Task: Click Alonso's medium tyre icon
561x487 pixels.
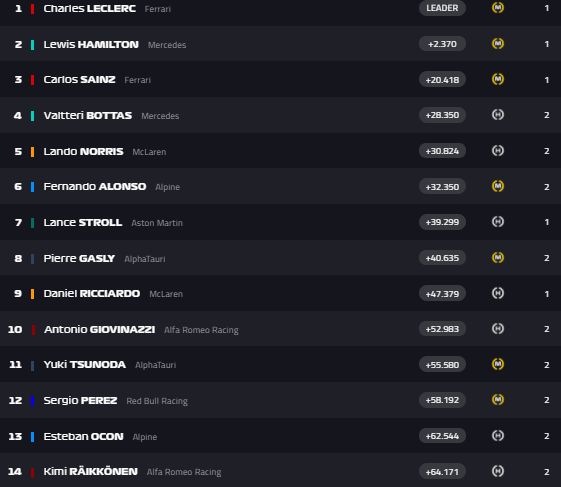Action: (498, 186)
